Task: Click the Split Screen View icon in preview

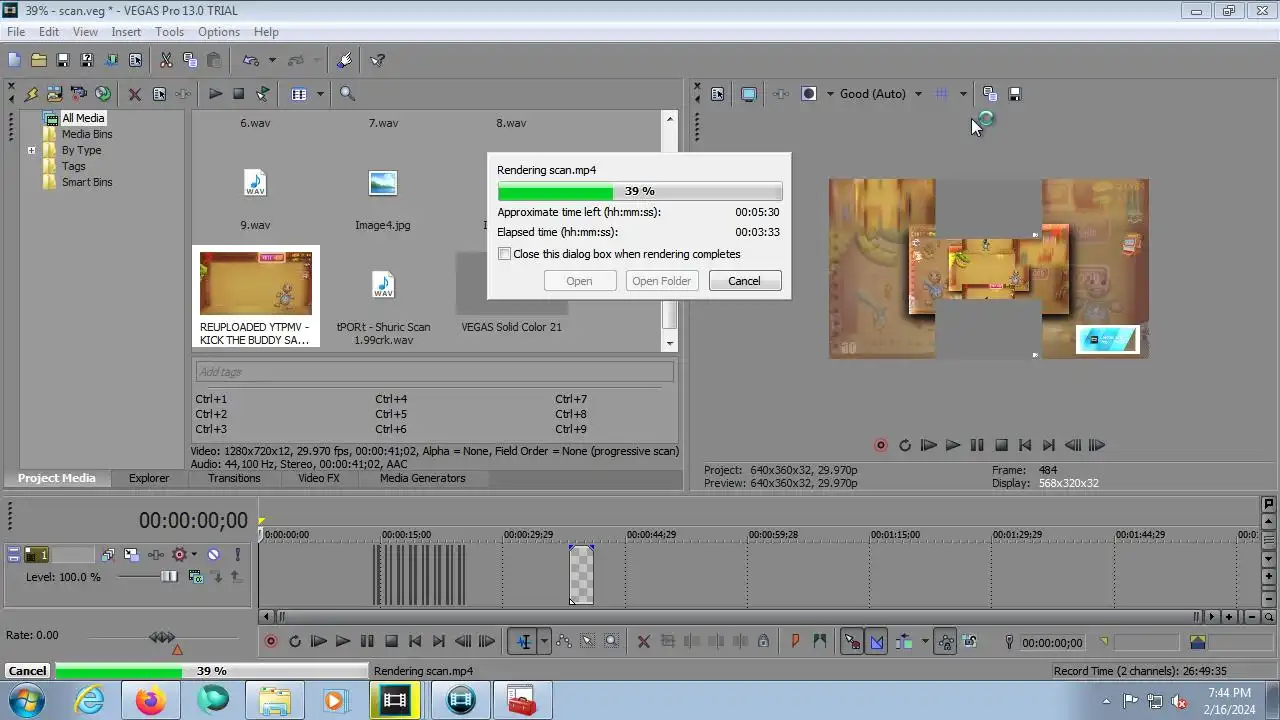Action: tap(809, 94)
